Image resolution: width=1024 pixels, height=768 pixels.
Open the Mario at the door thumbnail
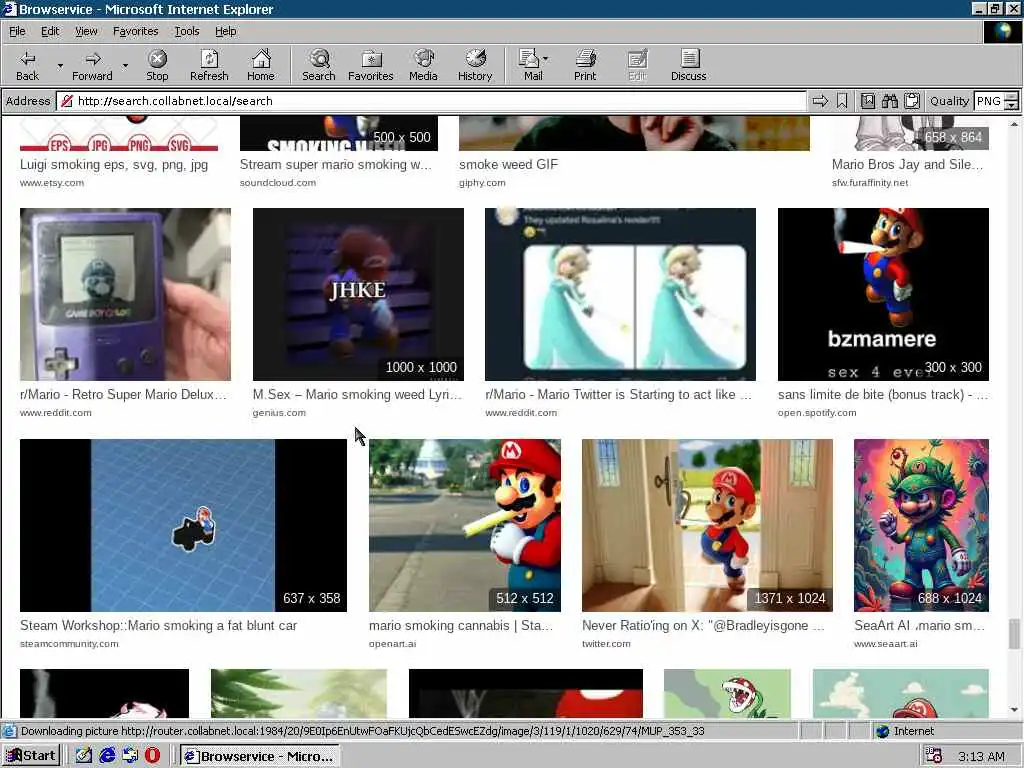[x=707, y=525]
